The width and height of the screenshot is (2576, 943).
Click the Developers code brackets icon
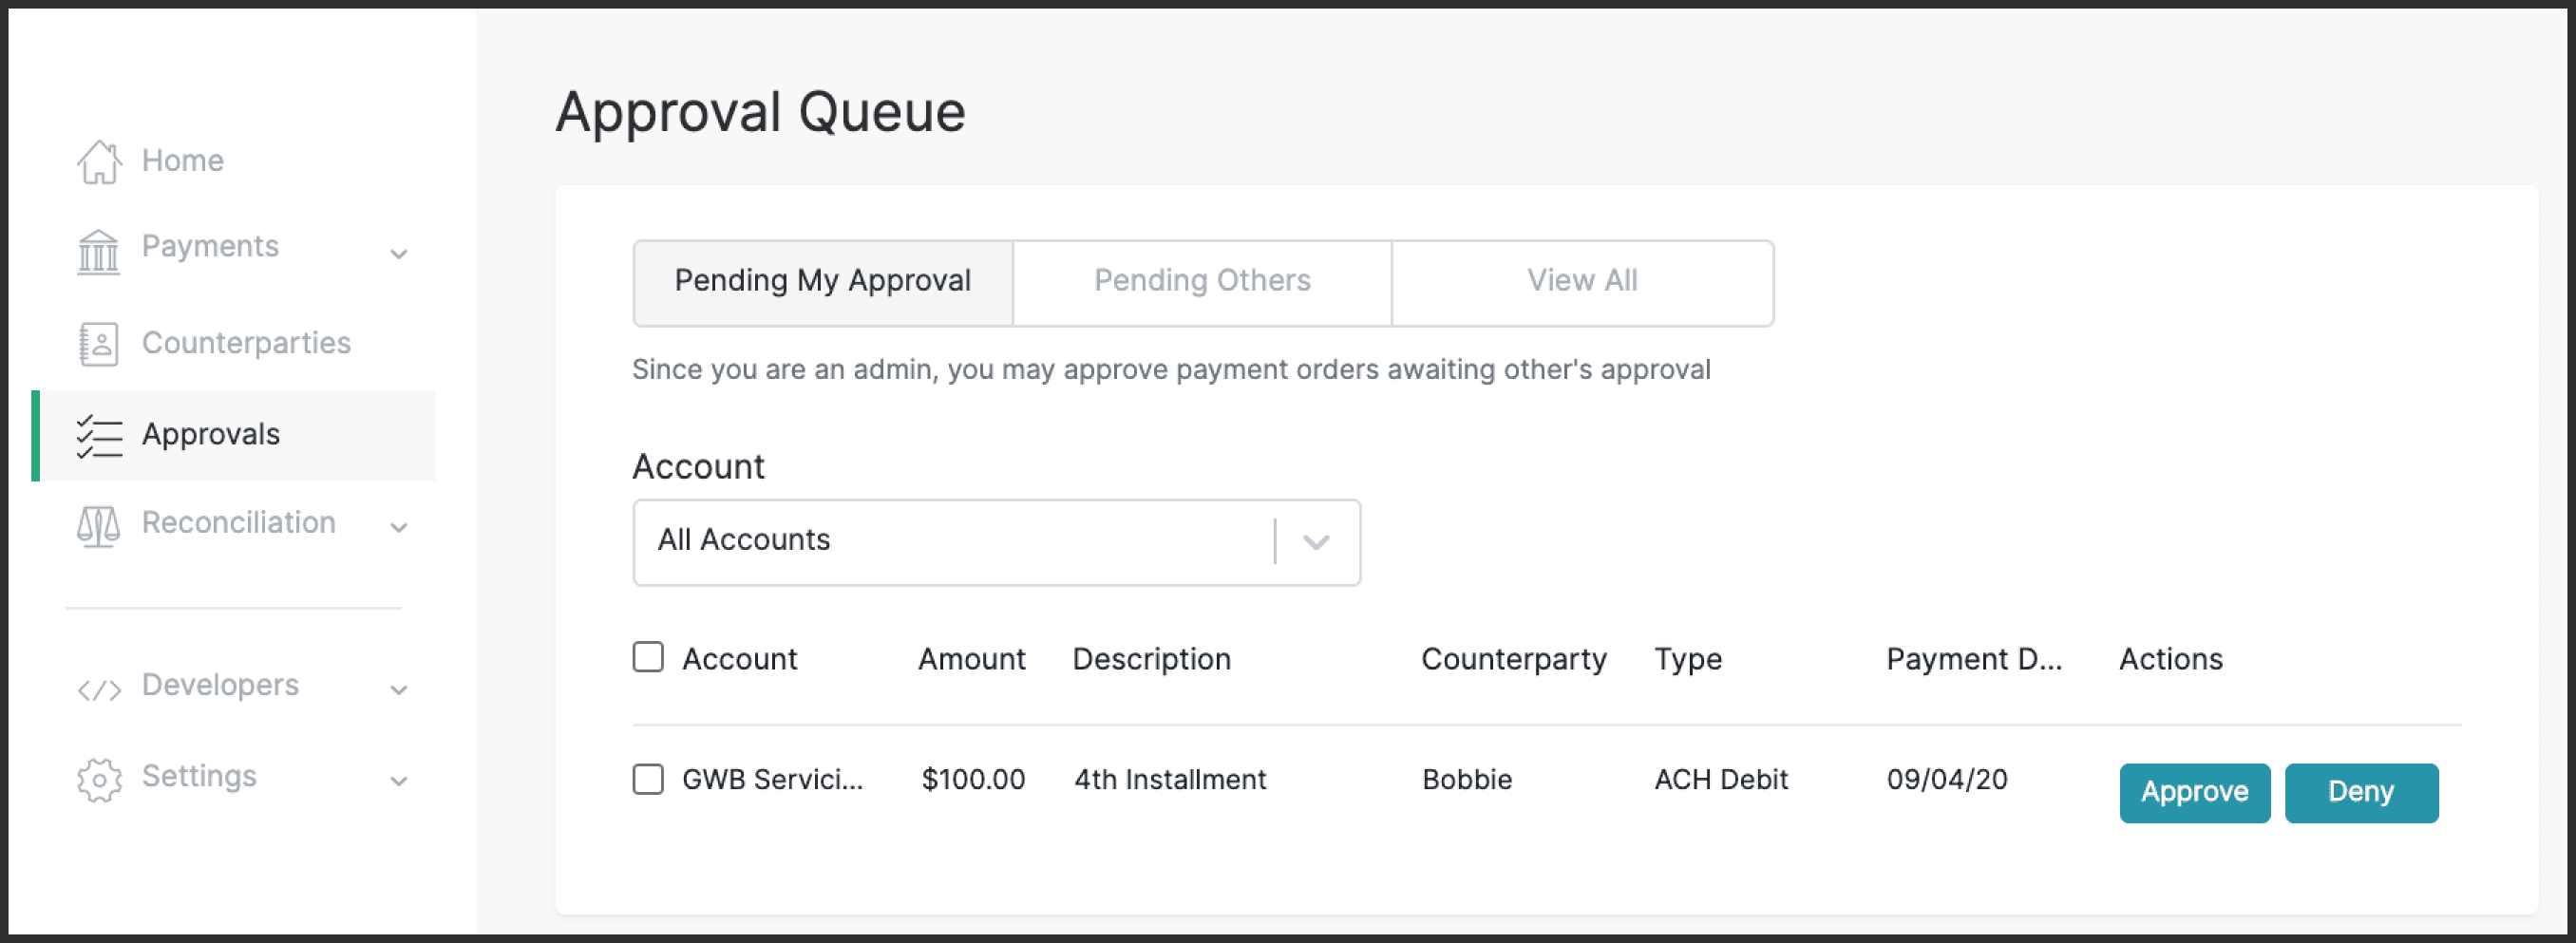99,689
